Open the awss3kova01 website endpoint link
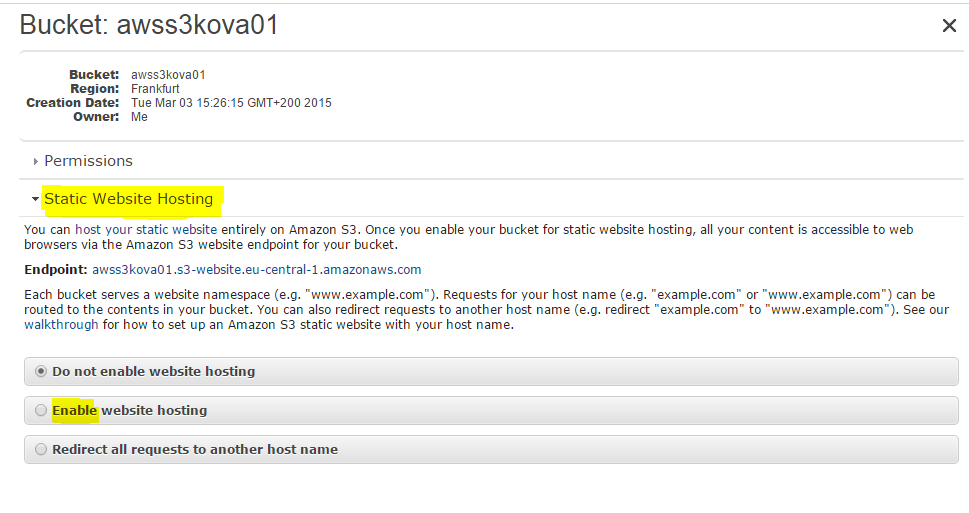Screen dimensions: 969x513 (x=256, y=270)
